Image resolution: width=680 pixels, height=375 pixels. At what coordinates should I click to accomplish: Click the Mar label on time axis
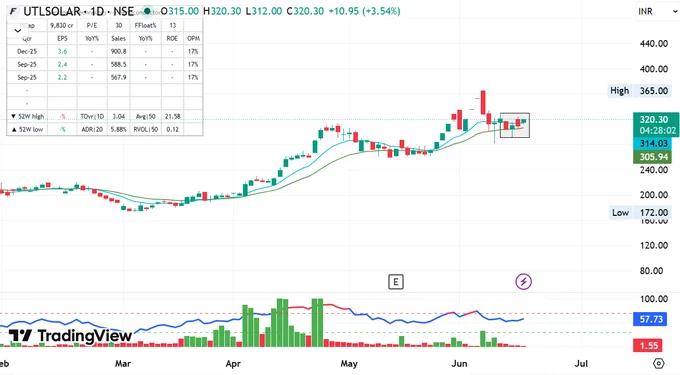[123, 363]
